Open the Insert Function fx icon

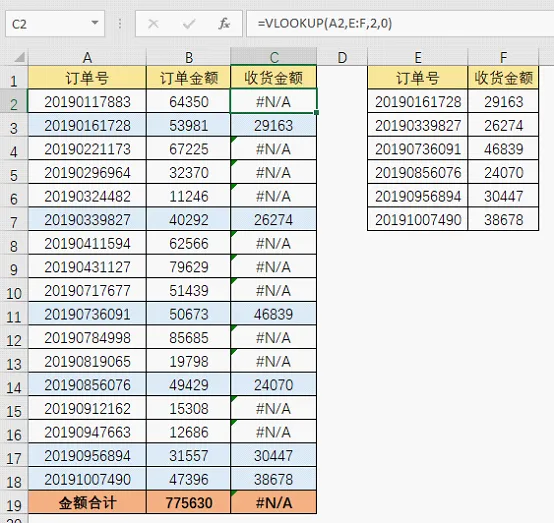(x=224, y=24)
